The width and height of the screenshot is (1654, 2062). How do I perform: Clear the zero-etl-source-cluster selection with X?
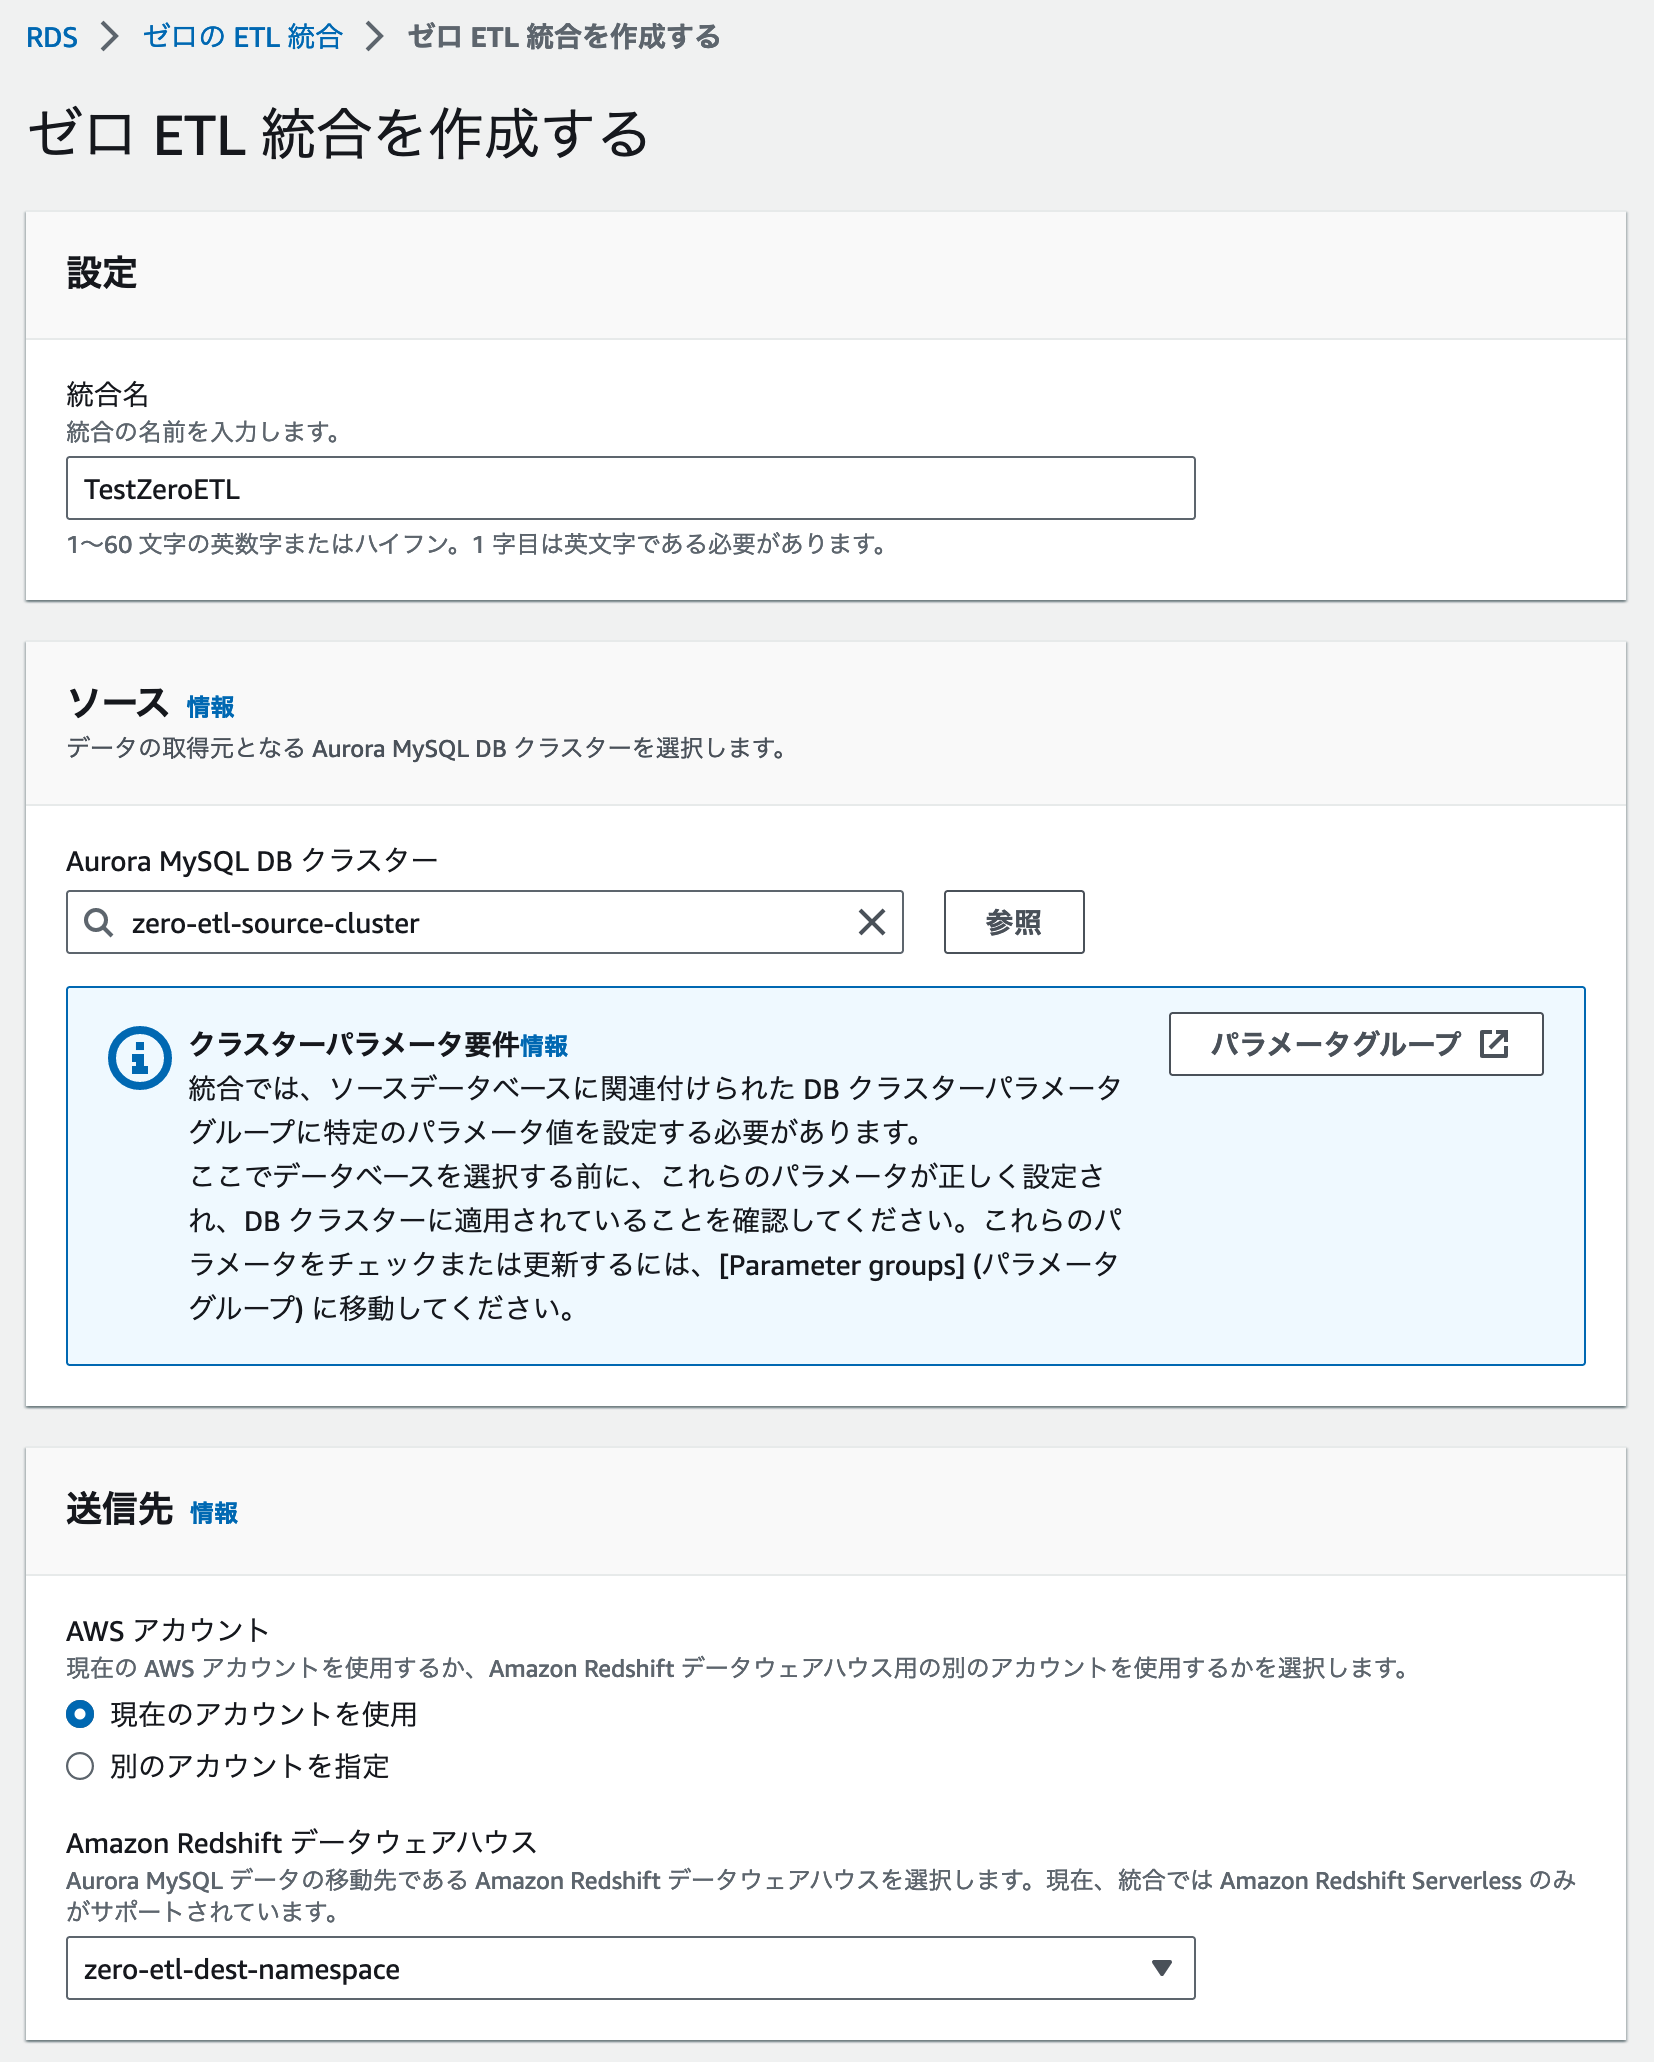[x=872, y=922]
